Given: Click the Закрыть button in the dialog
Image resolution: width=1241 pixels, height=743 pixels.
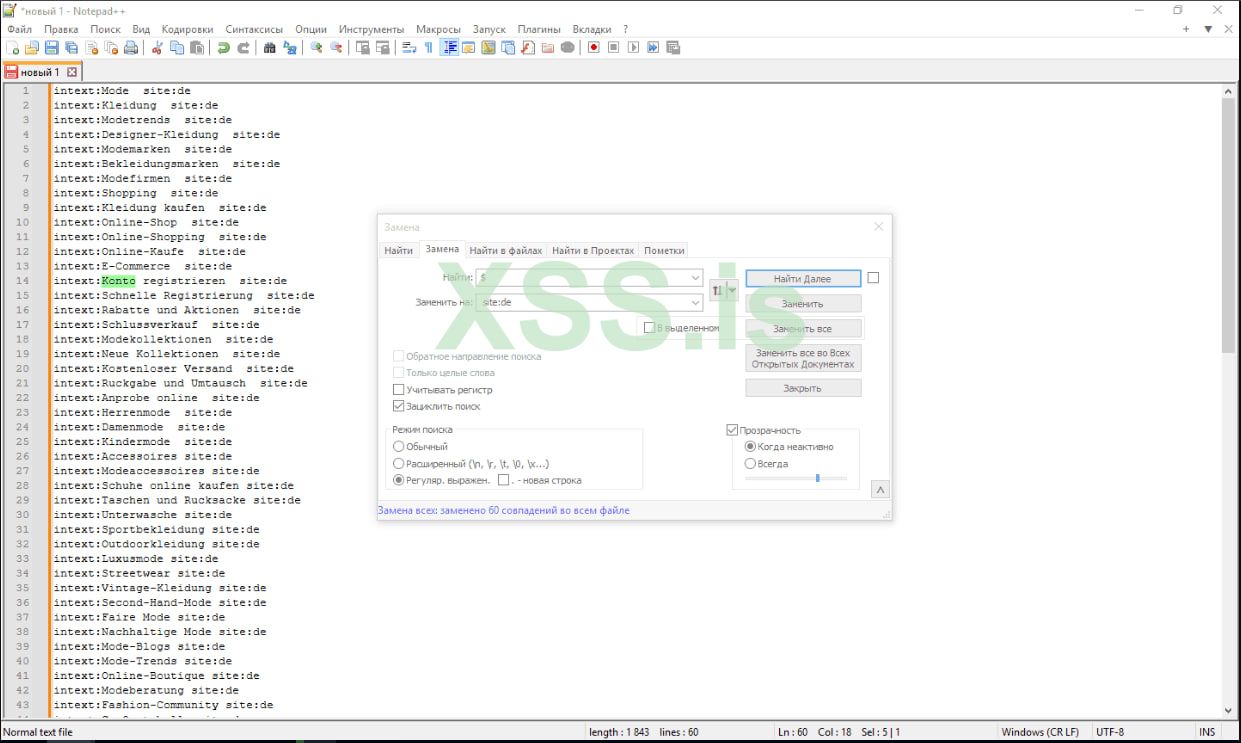Looking at the screenshot, I should 803,388.
